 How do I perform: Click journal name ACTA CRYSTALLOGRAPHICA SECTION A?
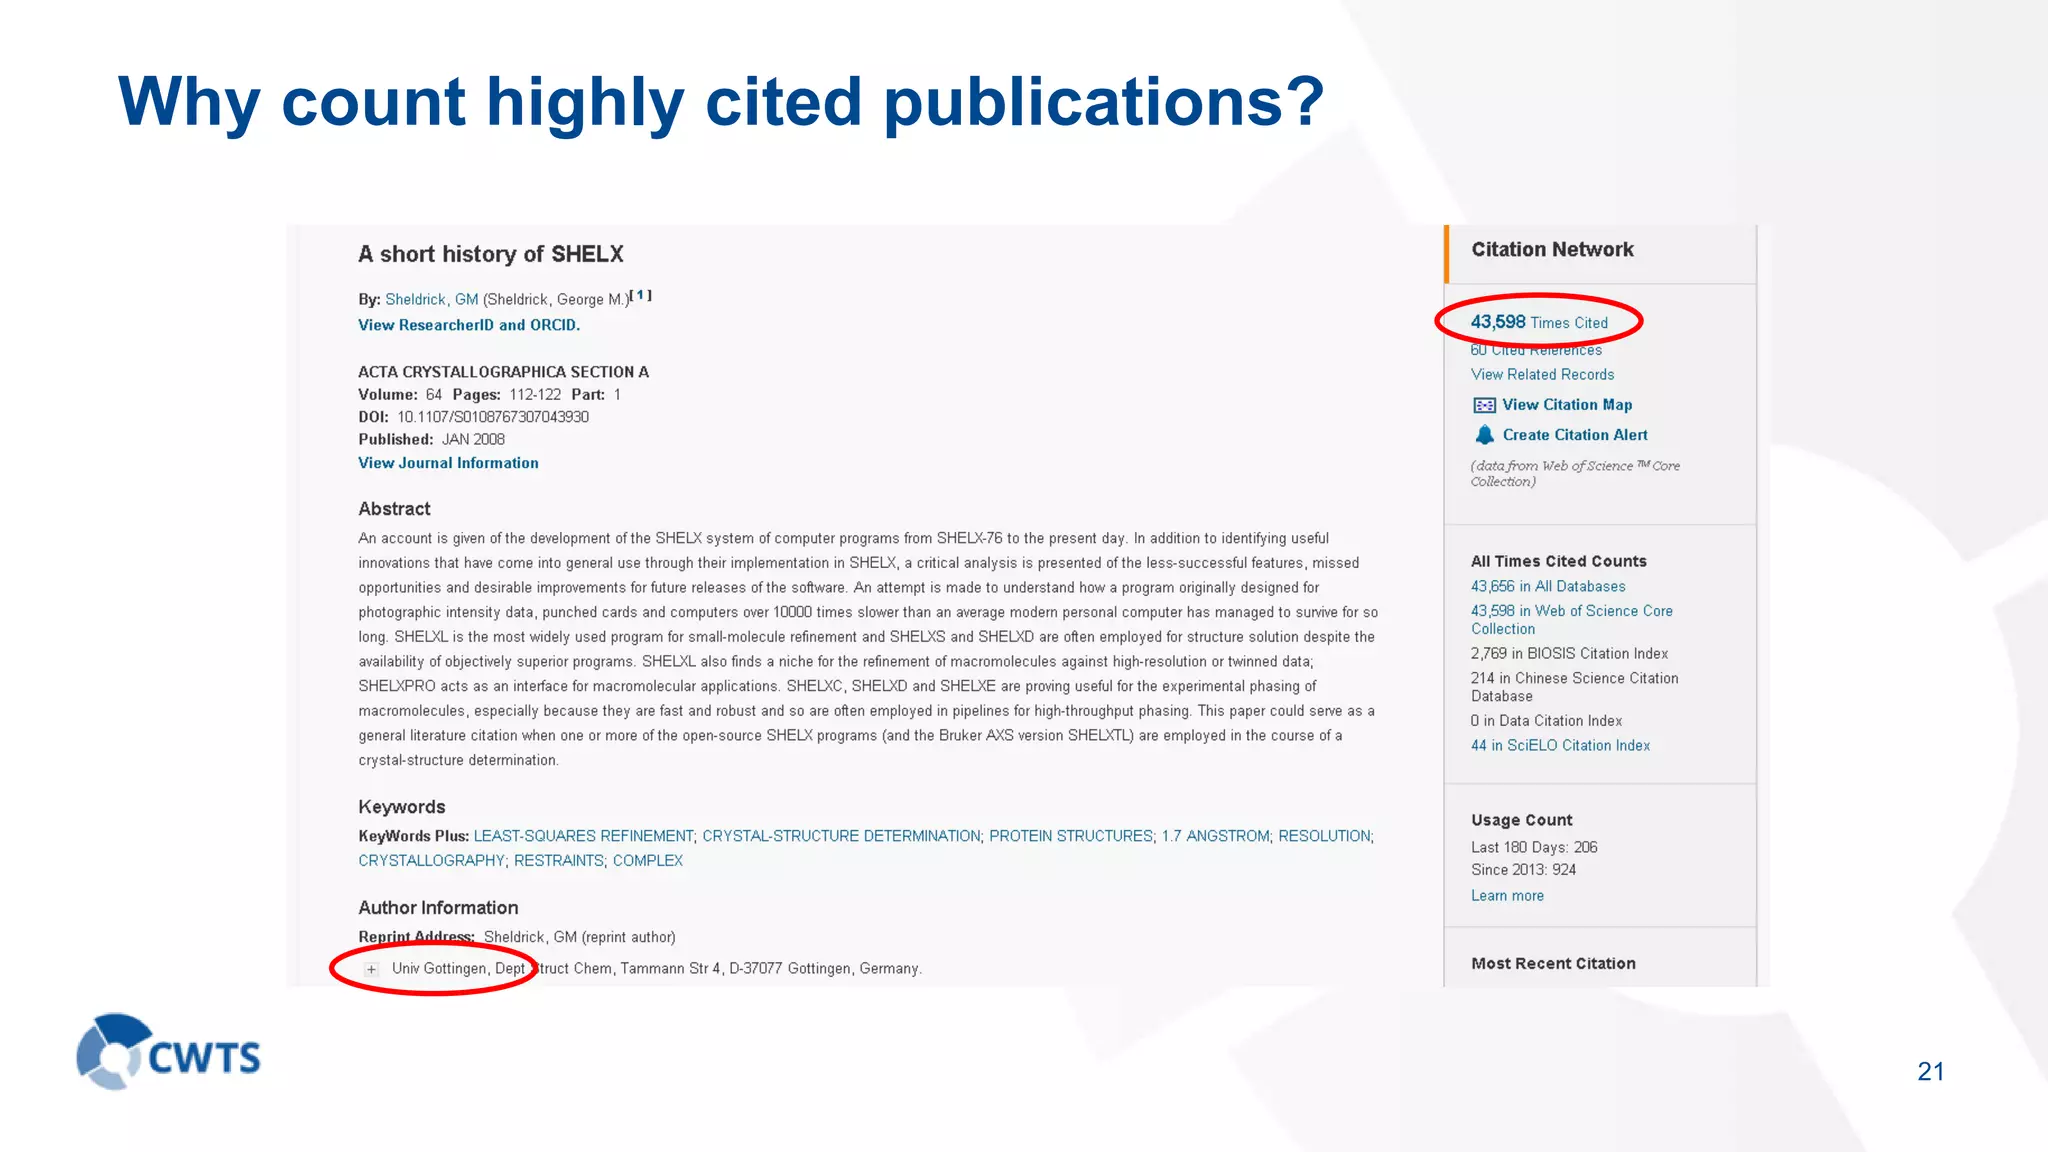[x=503, y=372]
